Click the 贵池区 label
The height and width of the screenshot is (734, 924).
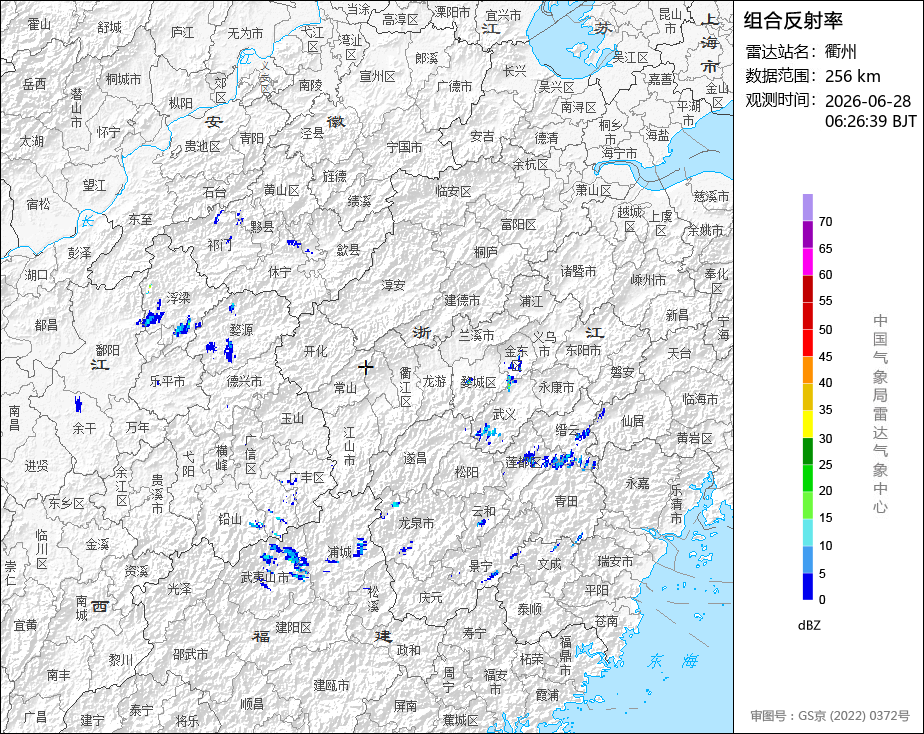pyautogui.click(x=202, y=146)
